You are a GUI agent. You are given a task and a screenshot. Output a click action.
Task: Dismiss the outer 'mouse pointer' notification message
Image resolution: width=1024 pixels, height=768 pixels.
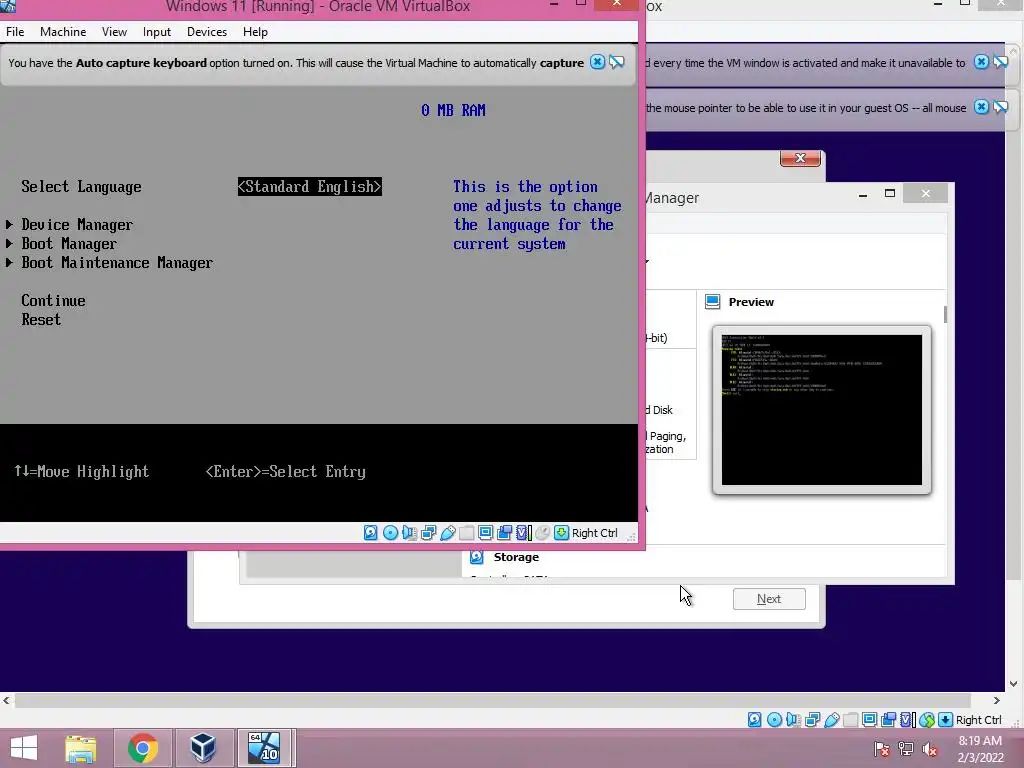[981, 107]
